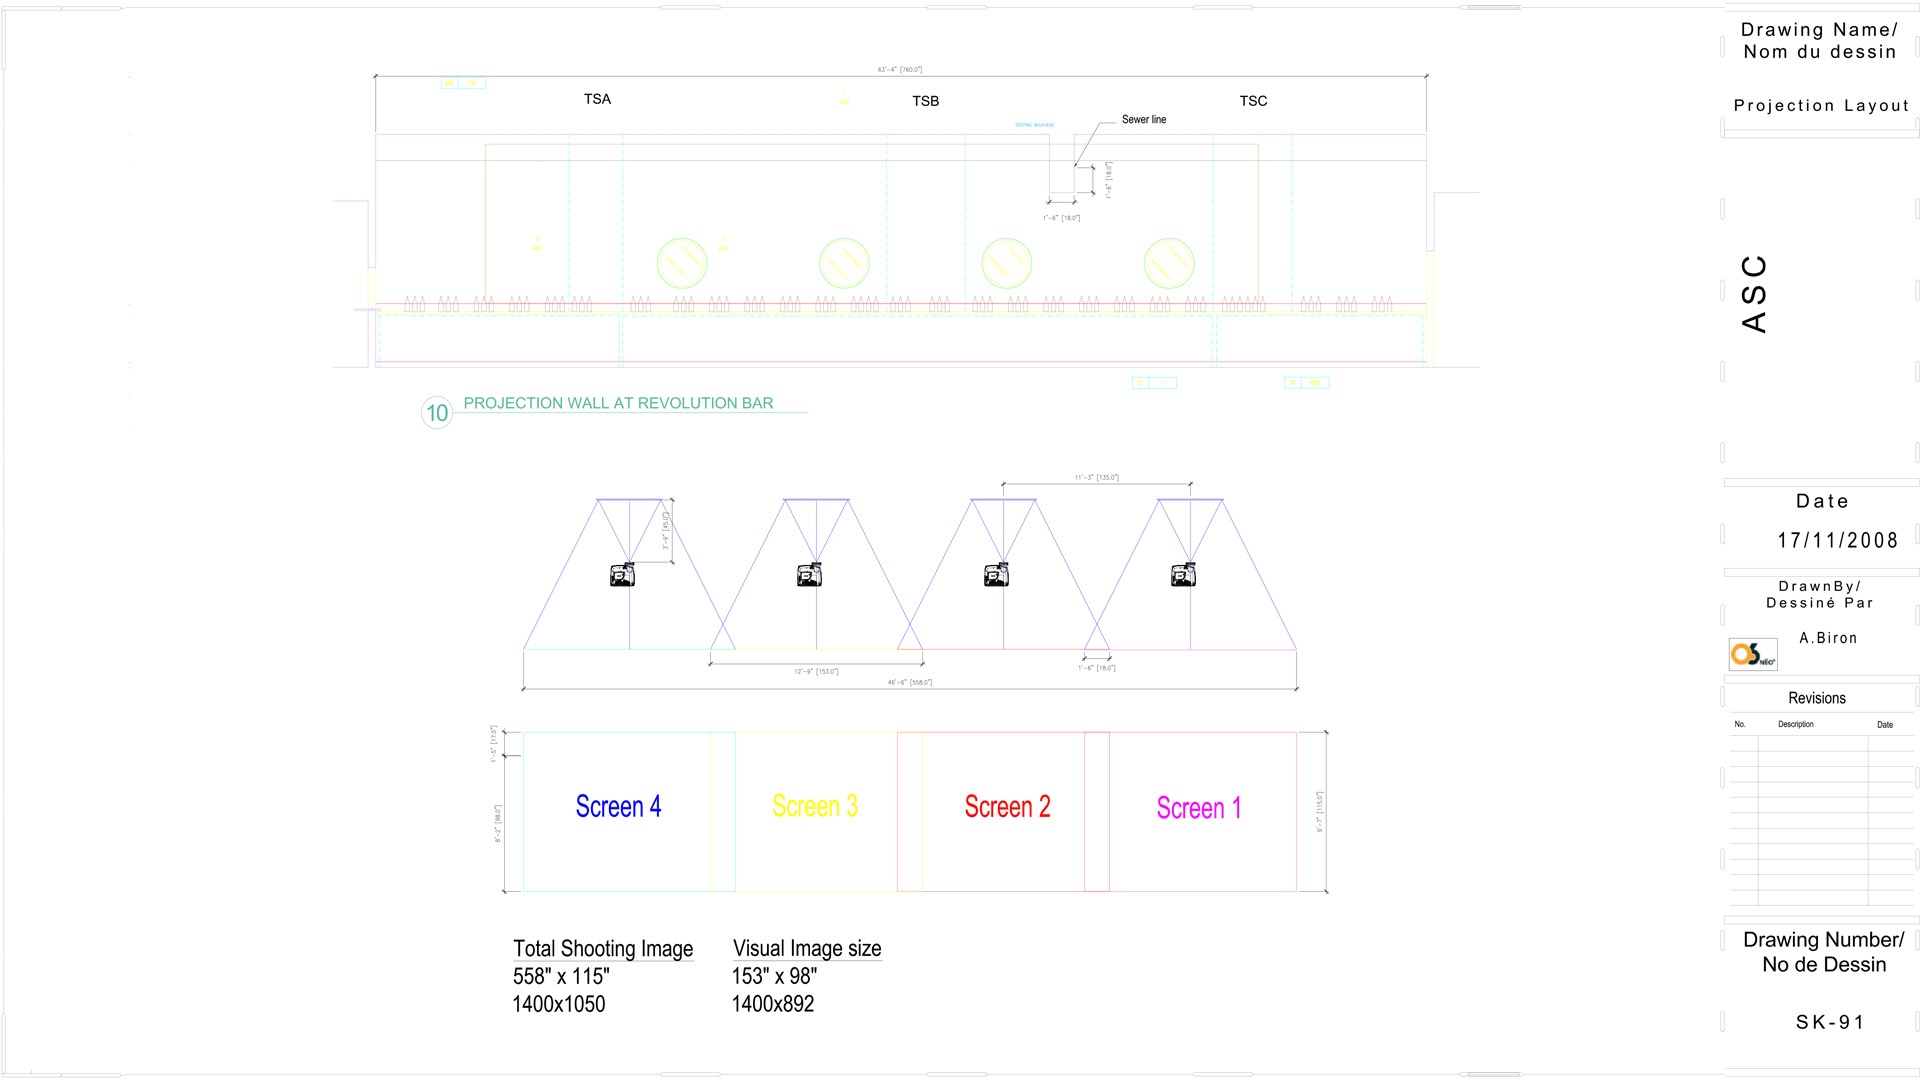The width and height of the screenshot is (1920, 1080).
Task: Click the TSB label on the wall elevation
Action: point(925,101)
